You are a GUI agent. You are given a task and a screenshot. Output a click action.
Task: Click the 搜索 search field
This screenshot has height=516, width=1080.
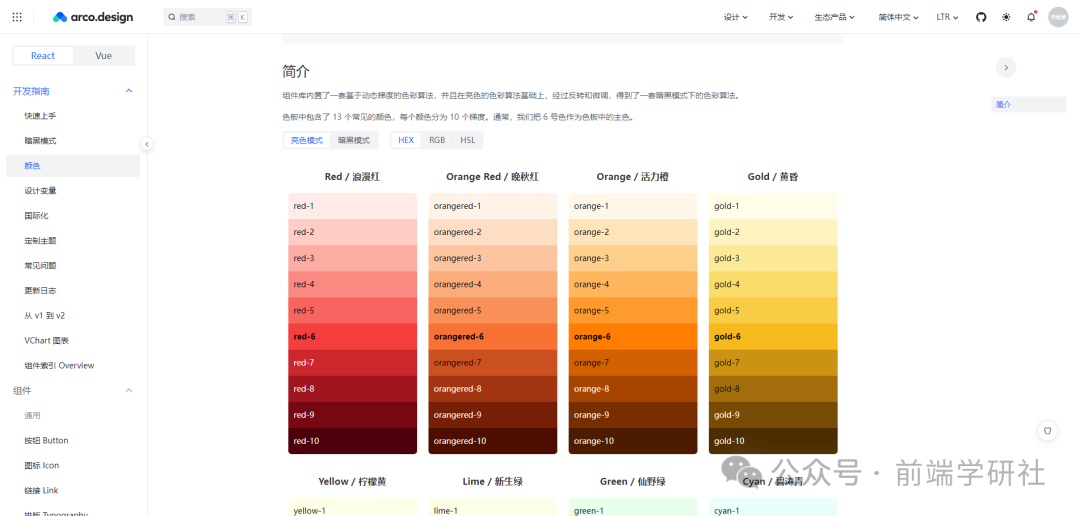207,17
